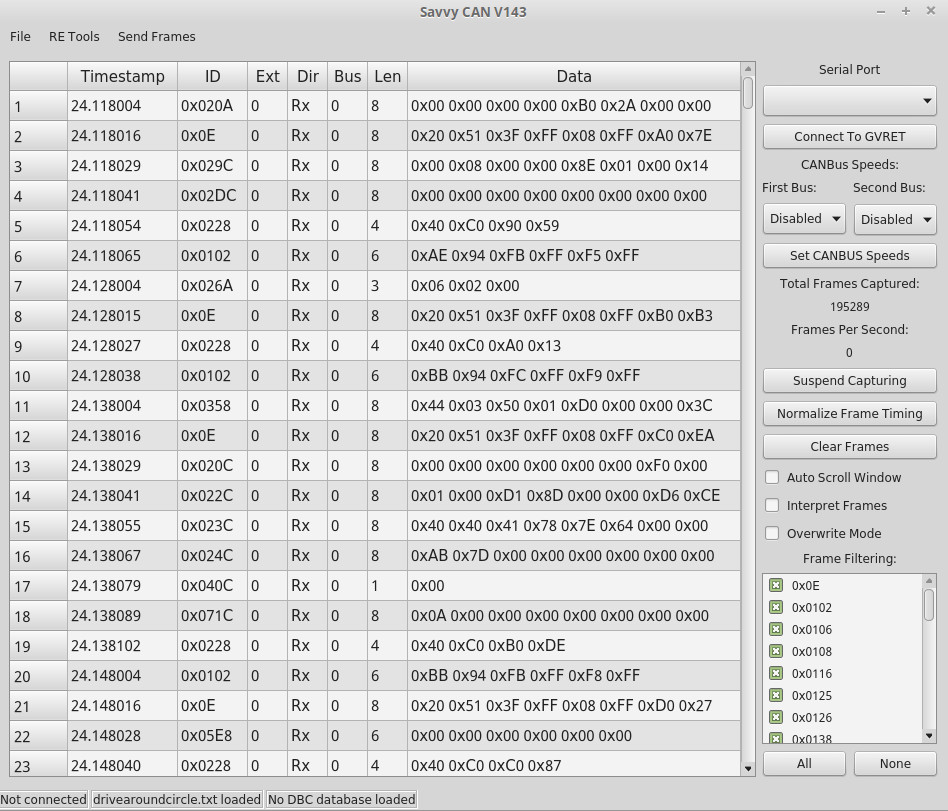Click the Not connected status indicator
Viewport: 948px width, 811px height.
(x=42, y=799)
